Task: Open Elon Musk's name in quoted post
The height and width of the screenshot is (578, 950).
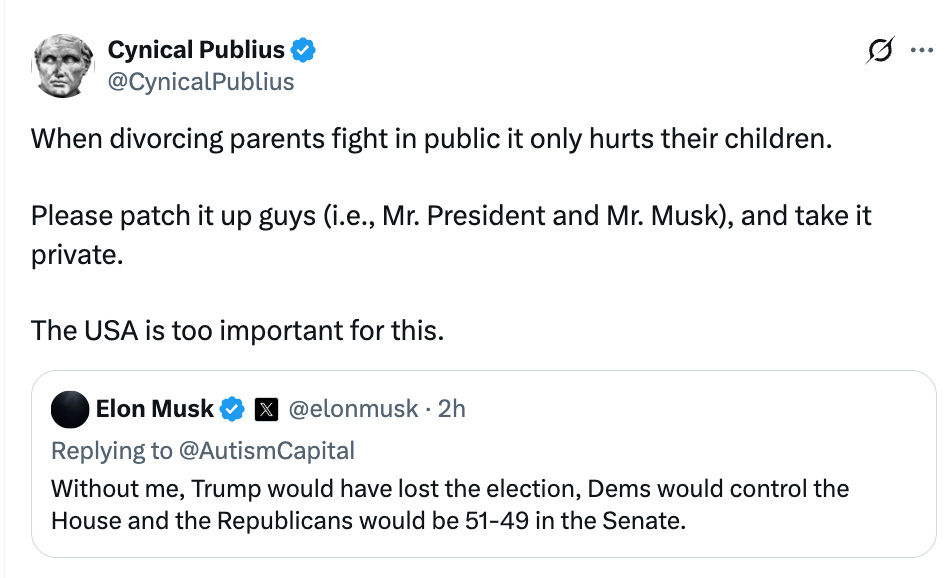Action: [x=154, y=410]
